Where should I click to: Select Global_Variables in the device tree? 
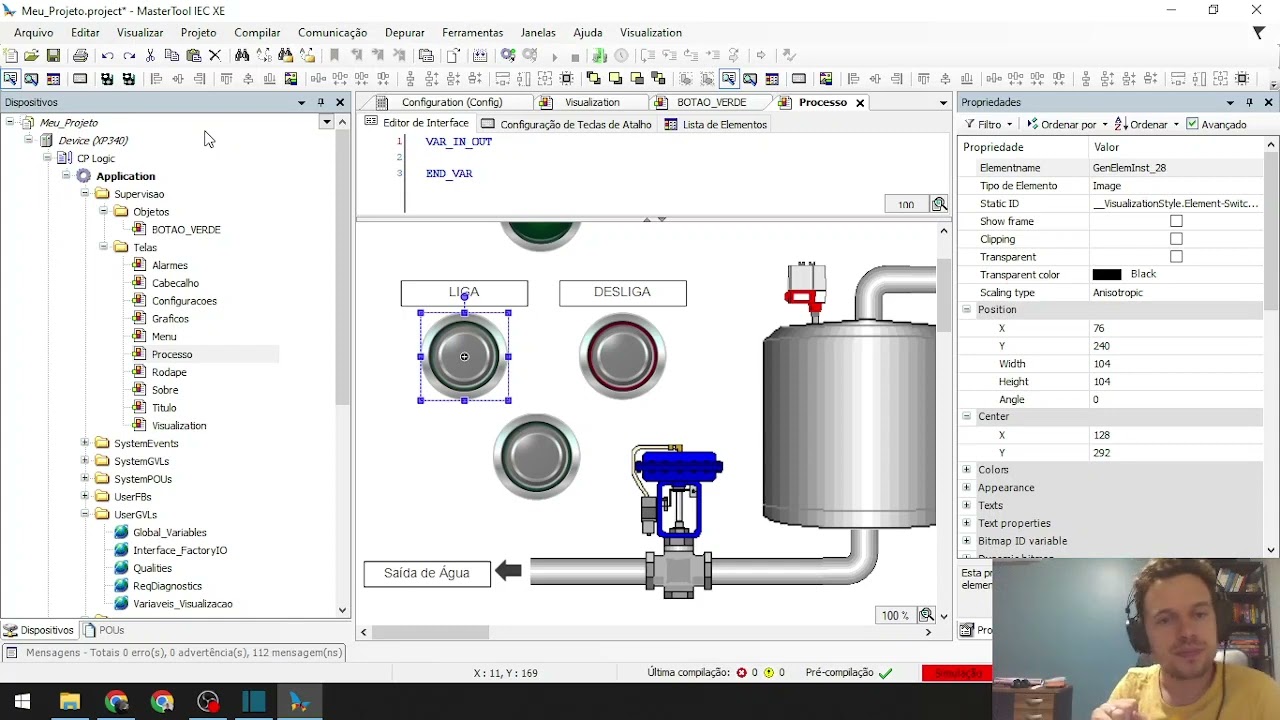[x=169, y=532]
